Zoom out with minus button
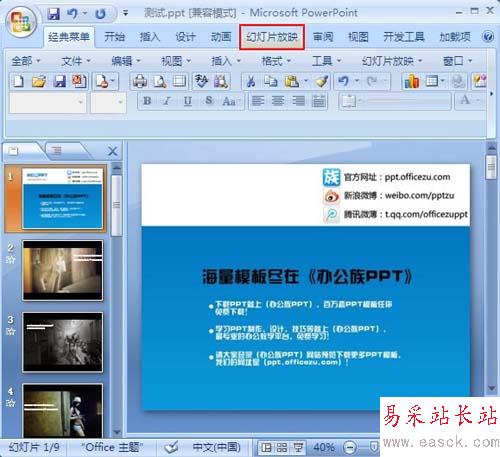 [350, 447]
